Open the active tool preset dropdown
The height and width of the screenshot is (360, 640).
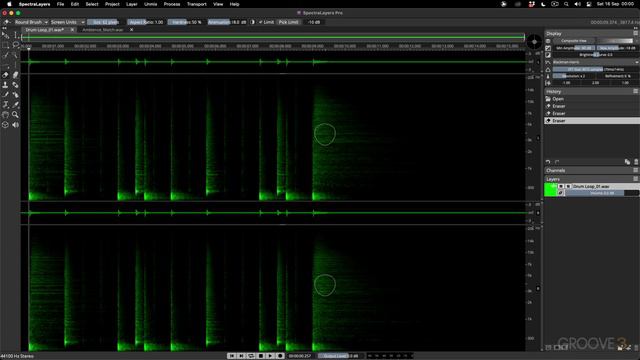(x=7, y=22)
